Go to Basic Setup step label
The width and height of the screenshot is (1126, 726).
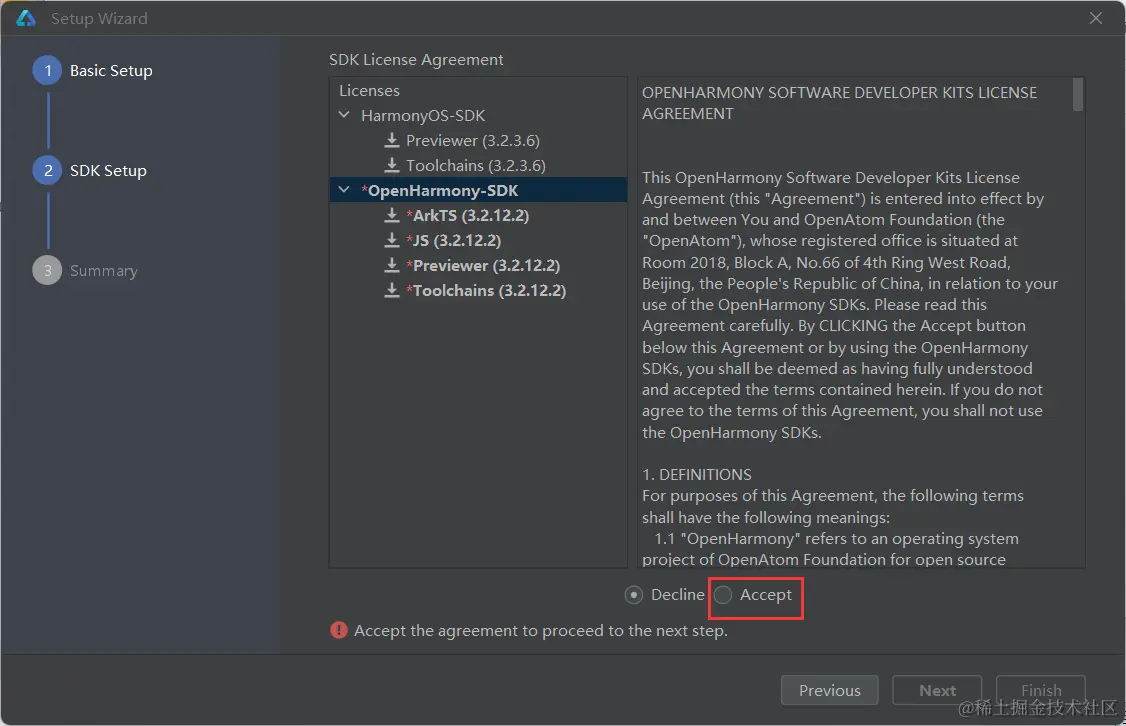[111, 70]
